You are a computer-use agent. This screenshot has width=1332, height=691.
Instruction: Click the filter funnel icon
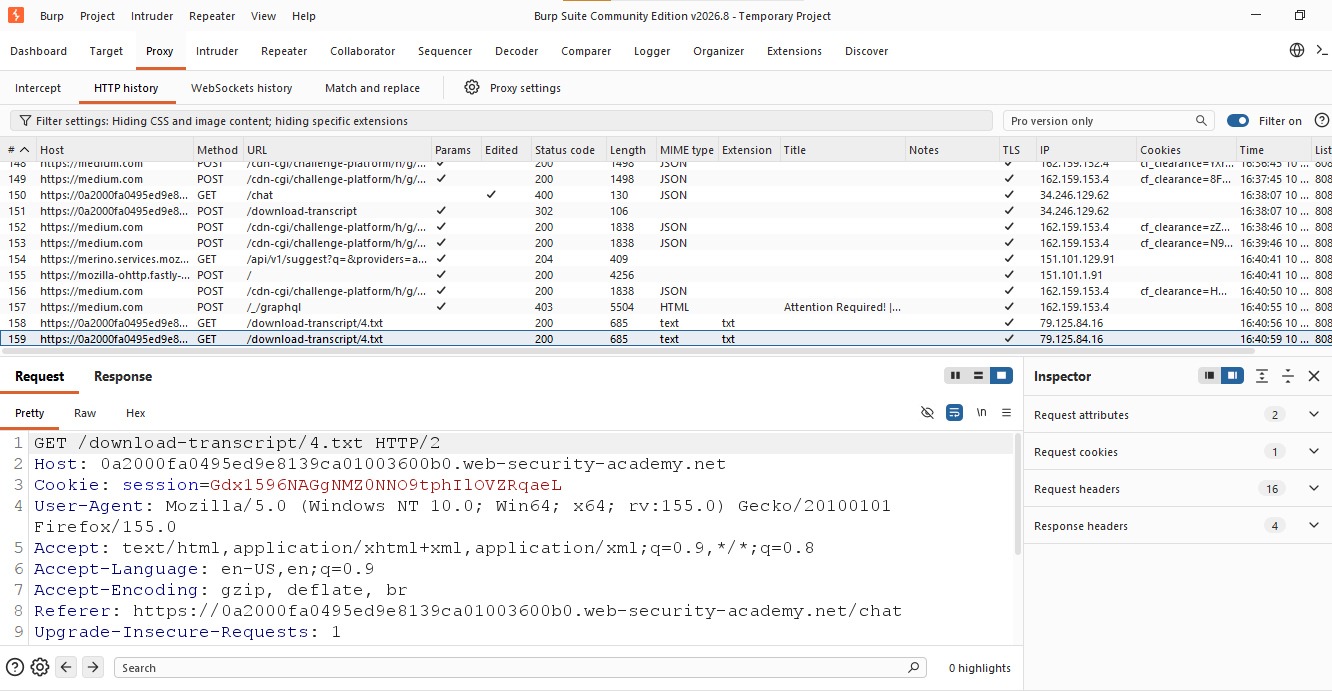pos(24,121)
